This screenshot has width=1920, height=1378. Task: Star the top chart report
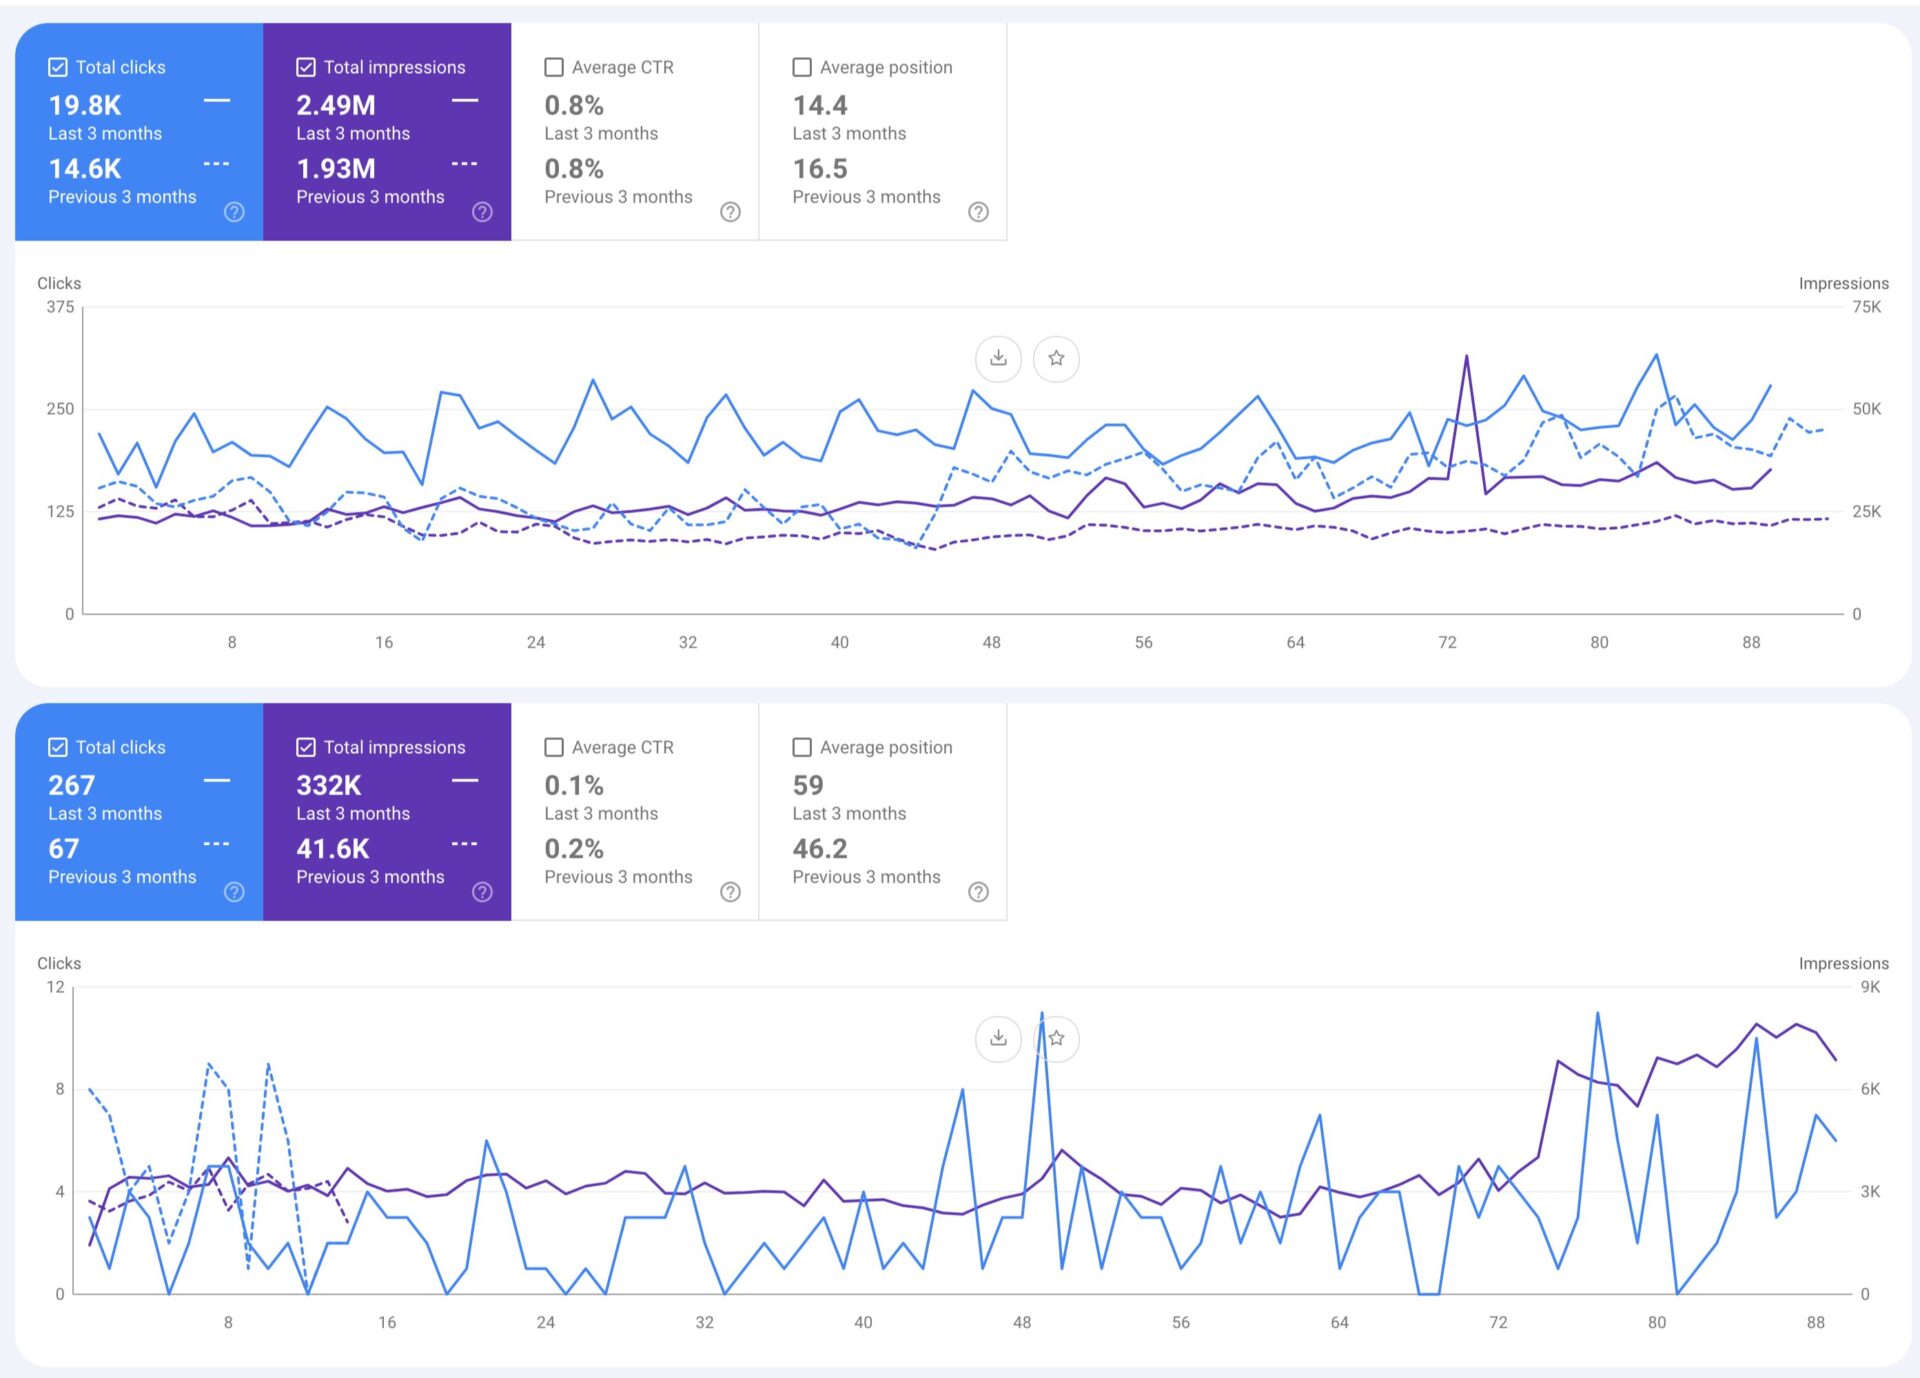pos(1055,358)
